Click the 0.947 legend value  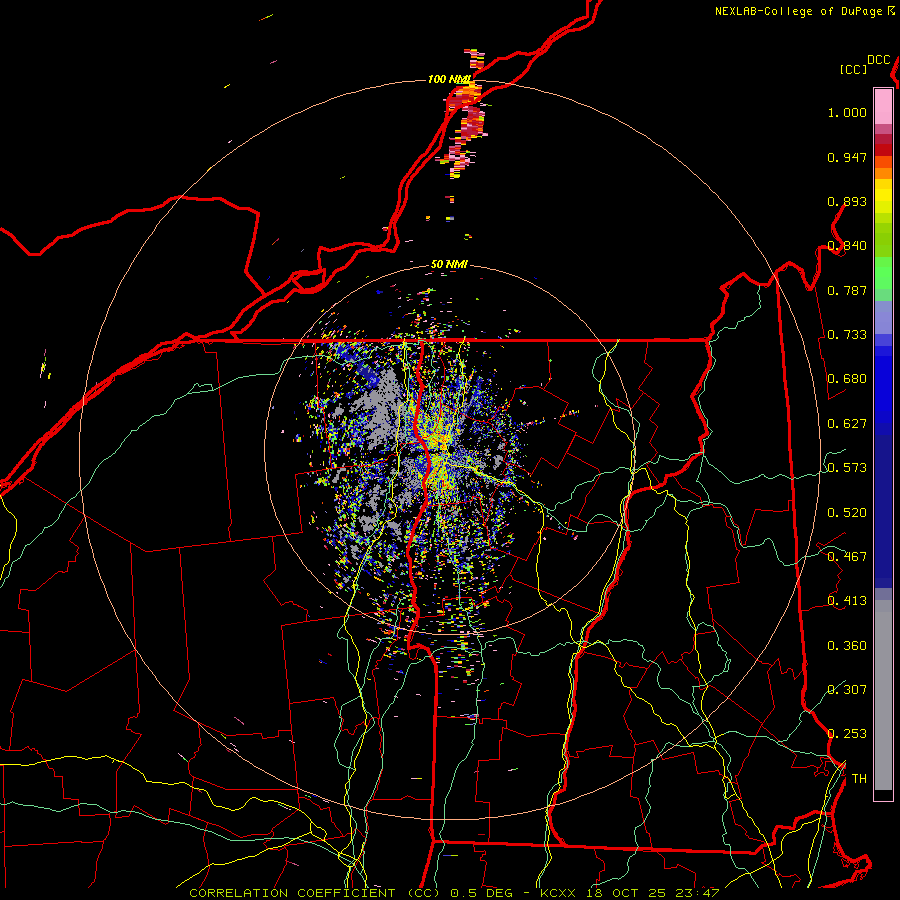[847, 157]
